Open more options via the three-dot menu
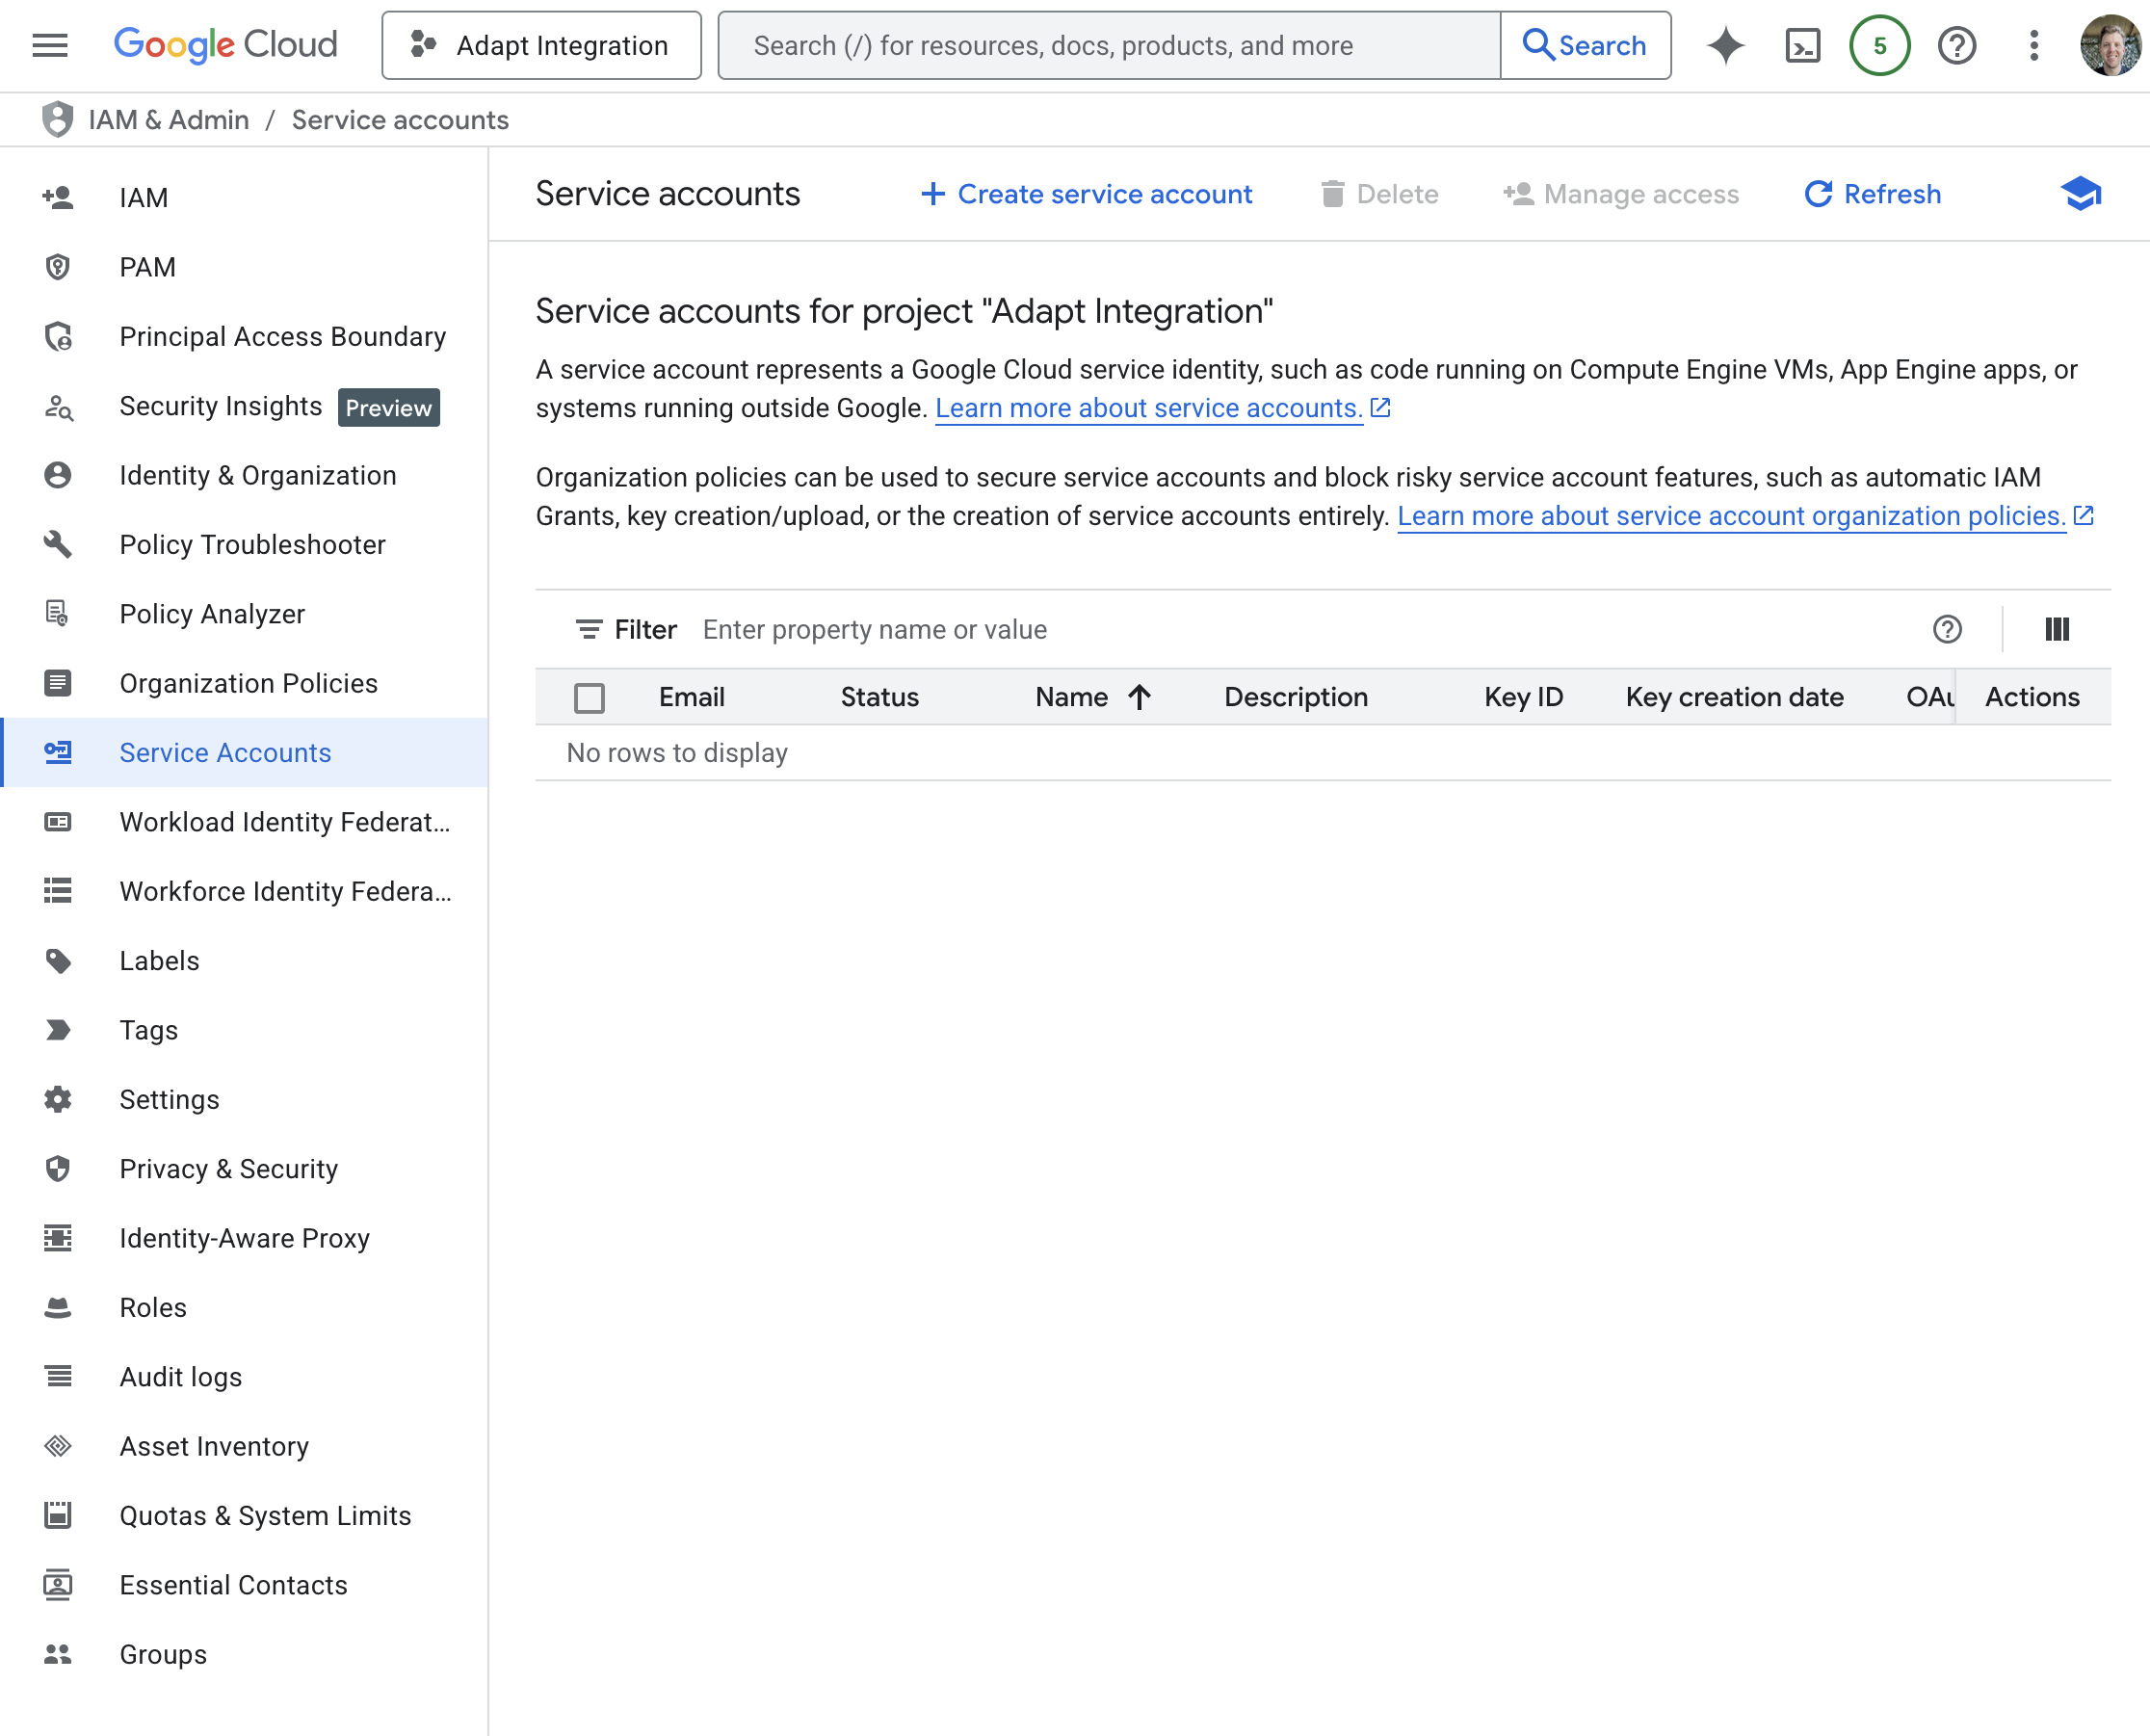 tap(2033, 45)
